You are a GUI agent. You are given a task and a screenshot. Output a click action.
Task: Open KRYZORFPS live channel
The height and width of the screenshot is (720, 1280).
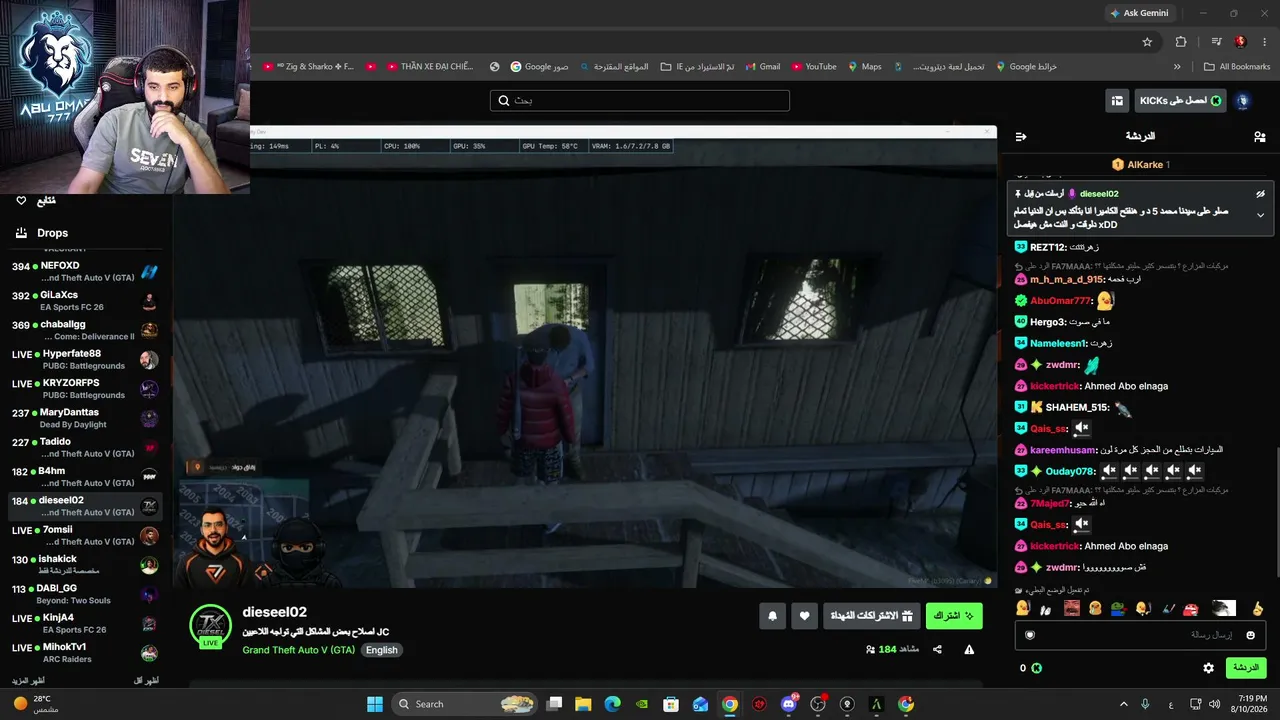(84, 389)
